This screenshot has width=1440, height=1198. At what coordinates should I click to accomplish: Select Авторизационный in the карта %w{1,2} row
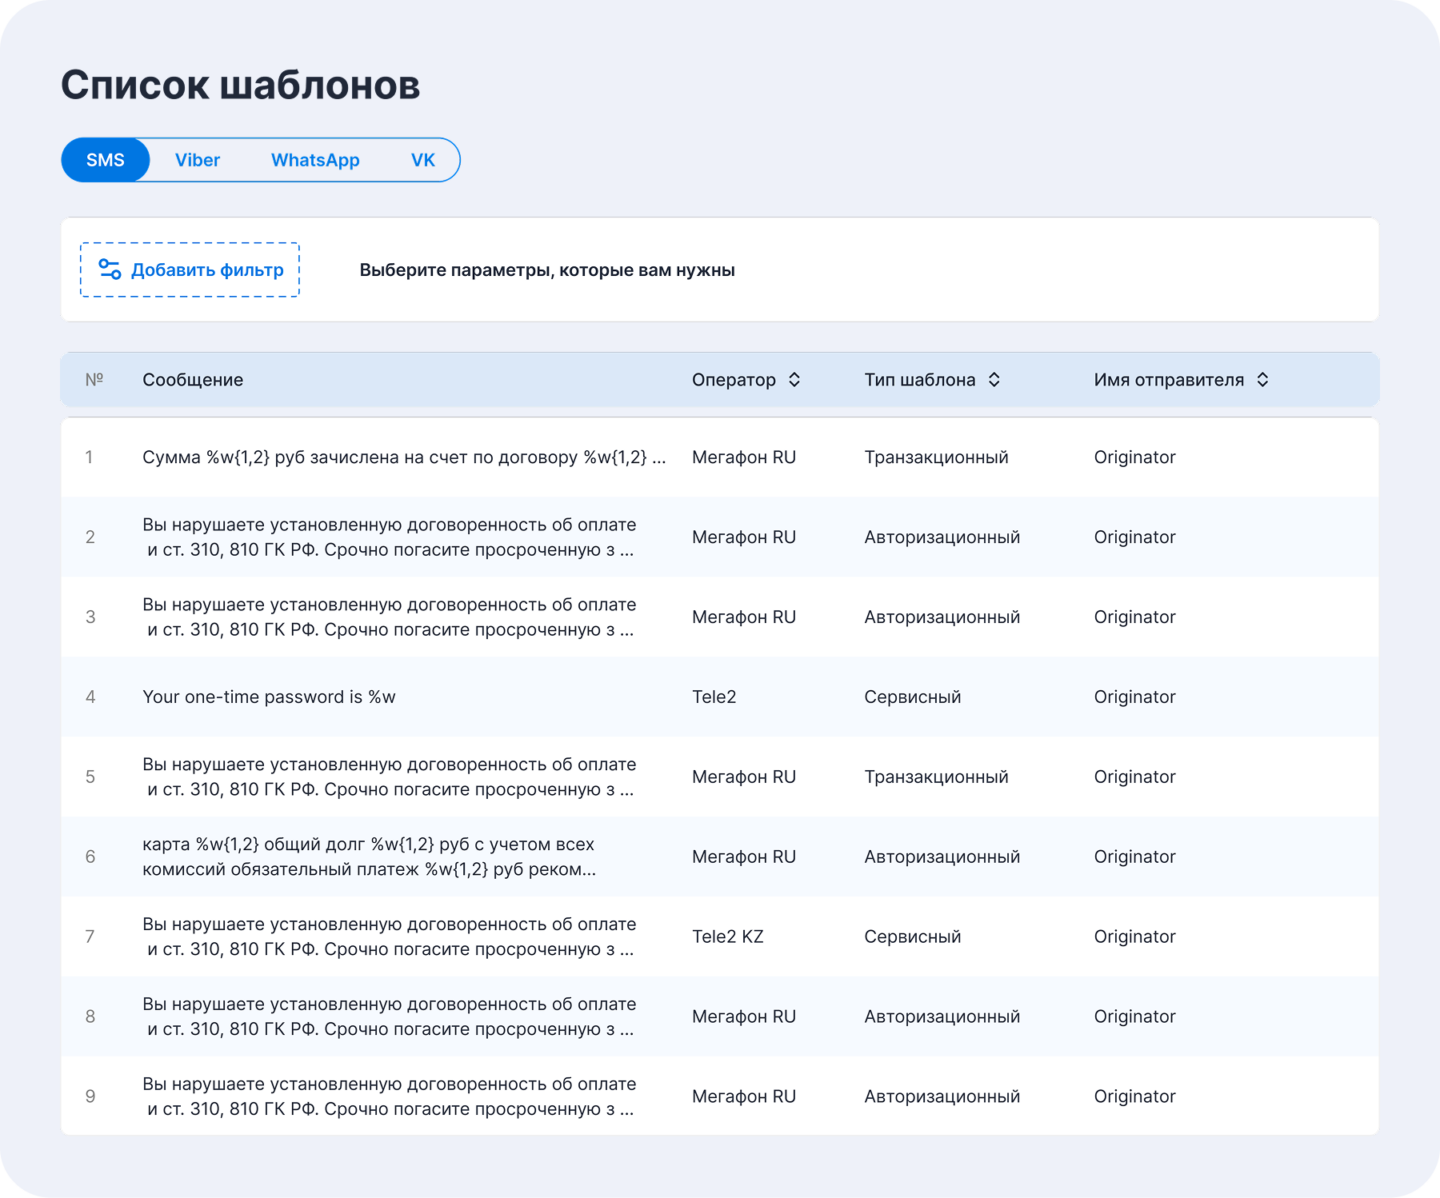[x=942, y=857]
